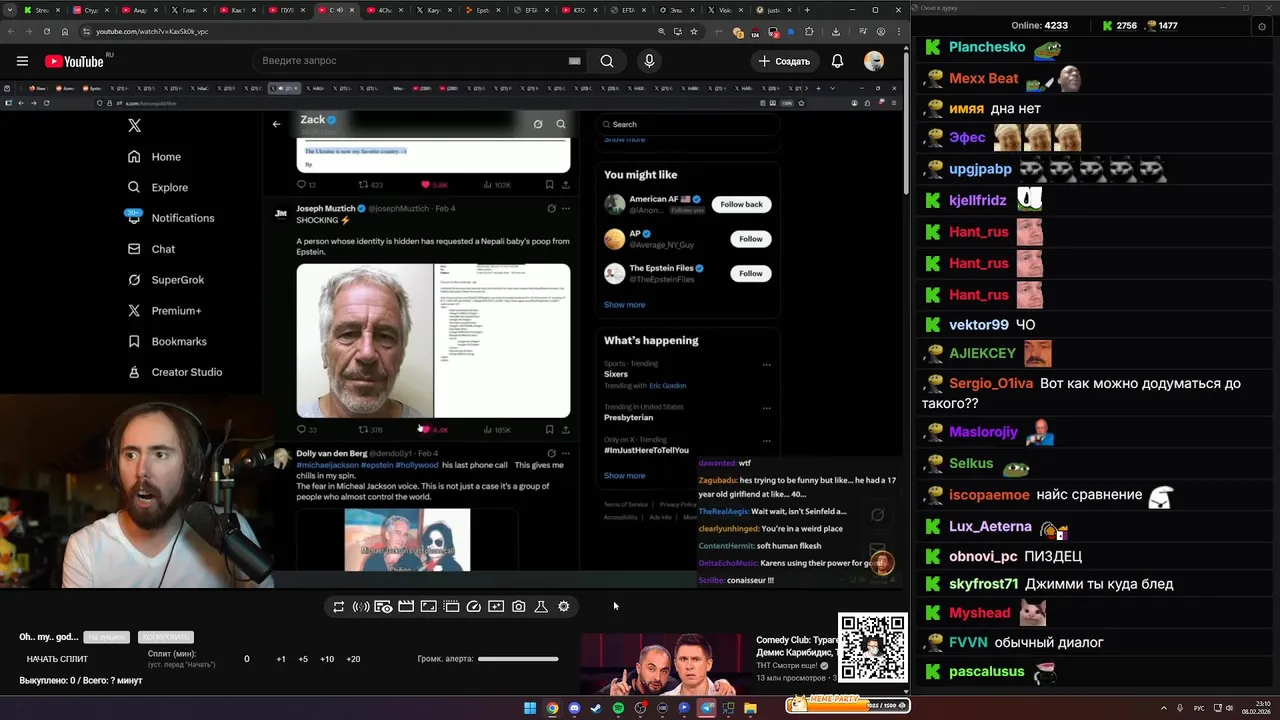Open the gear settings icon in the player toolbar

coord(564,606)
